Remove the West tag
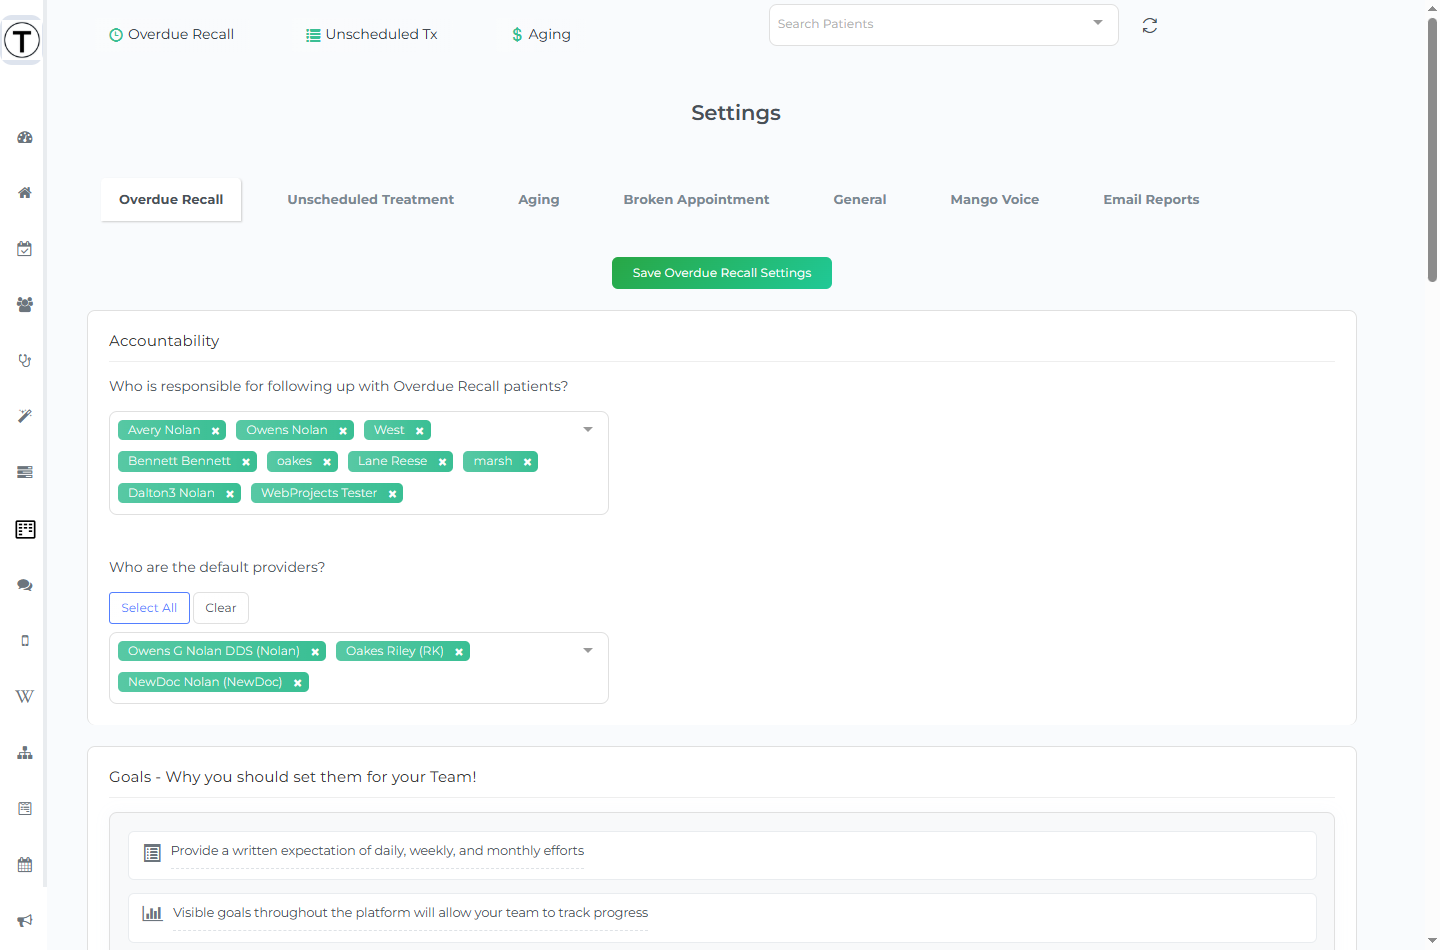 click(x=420, y=431)
